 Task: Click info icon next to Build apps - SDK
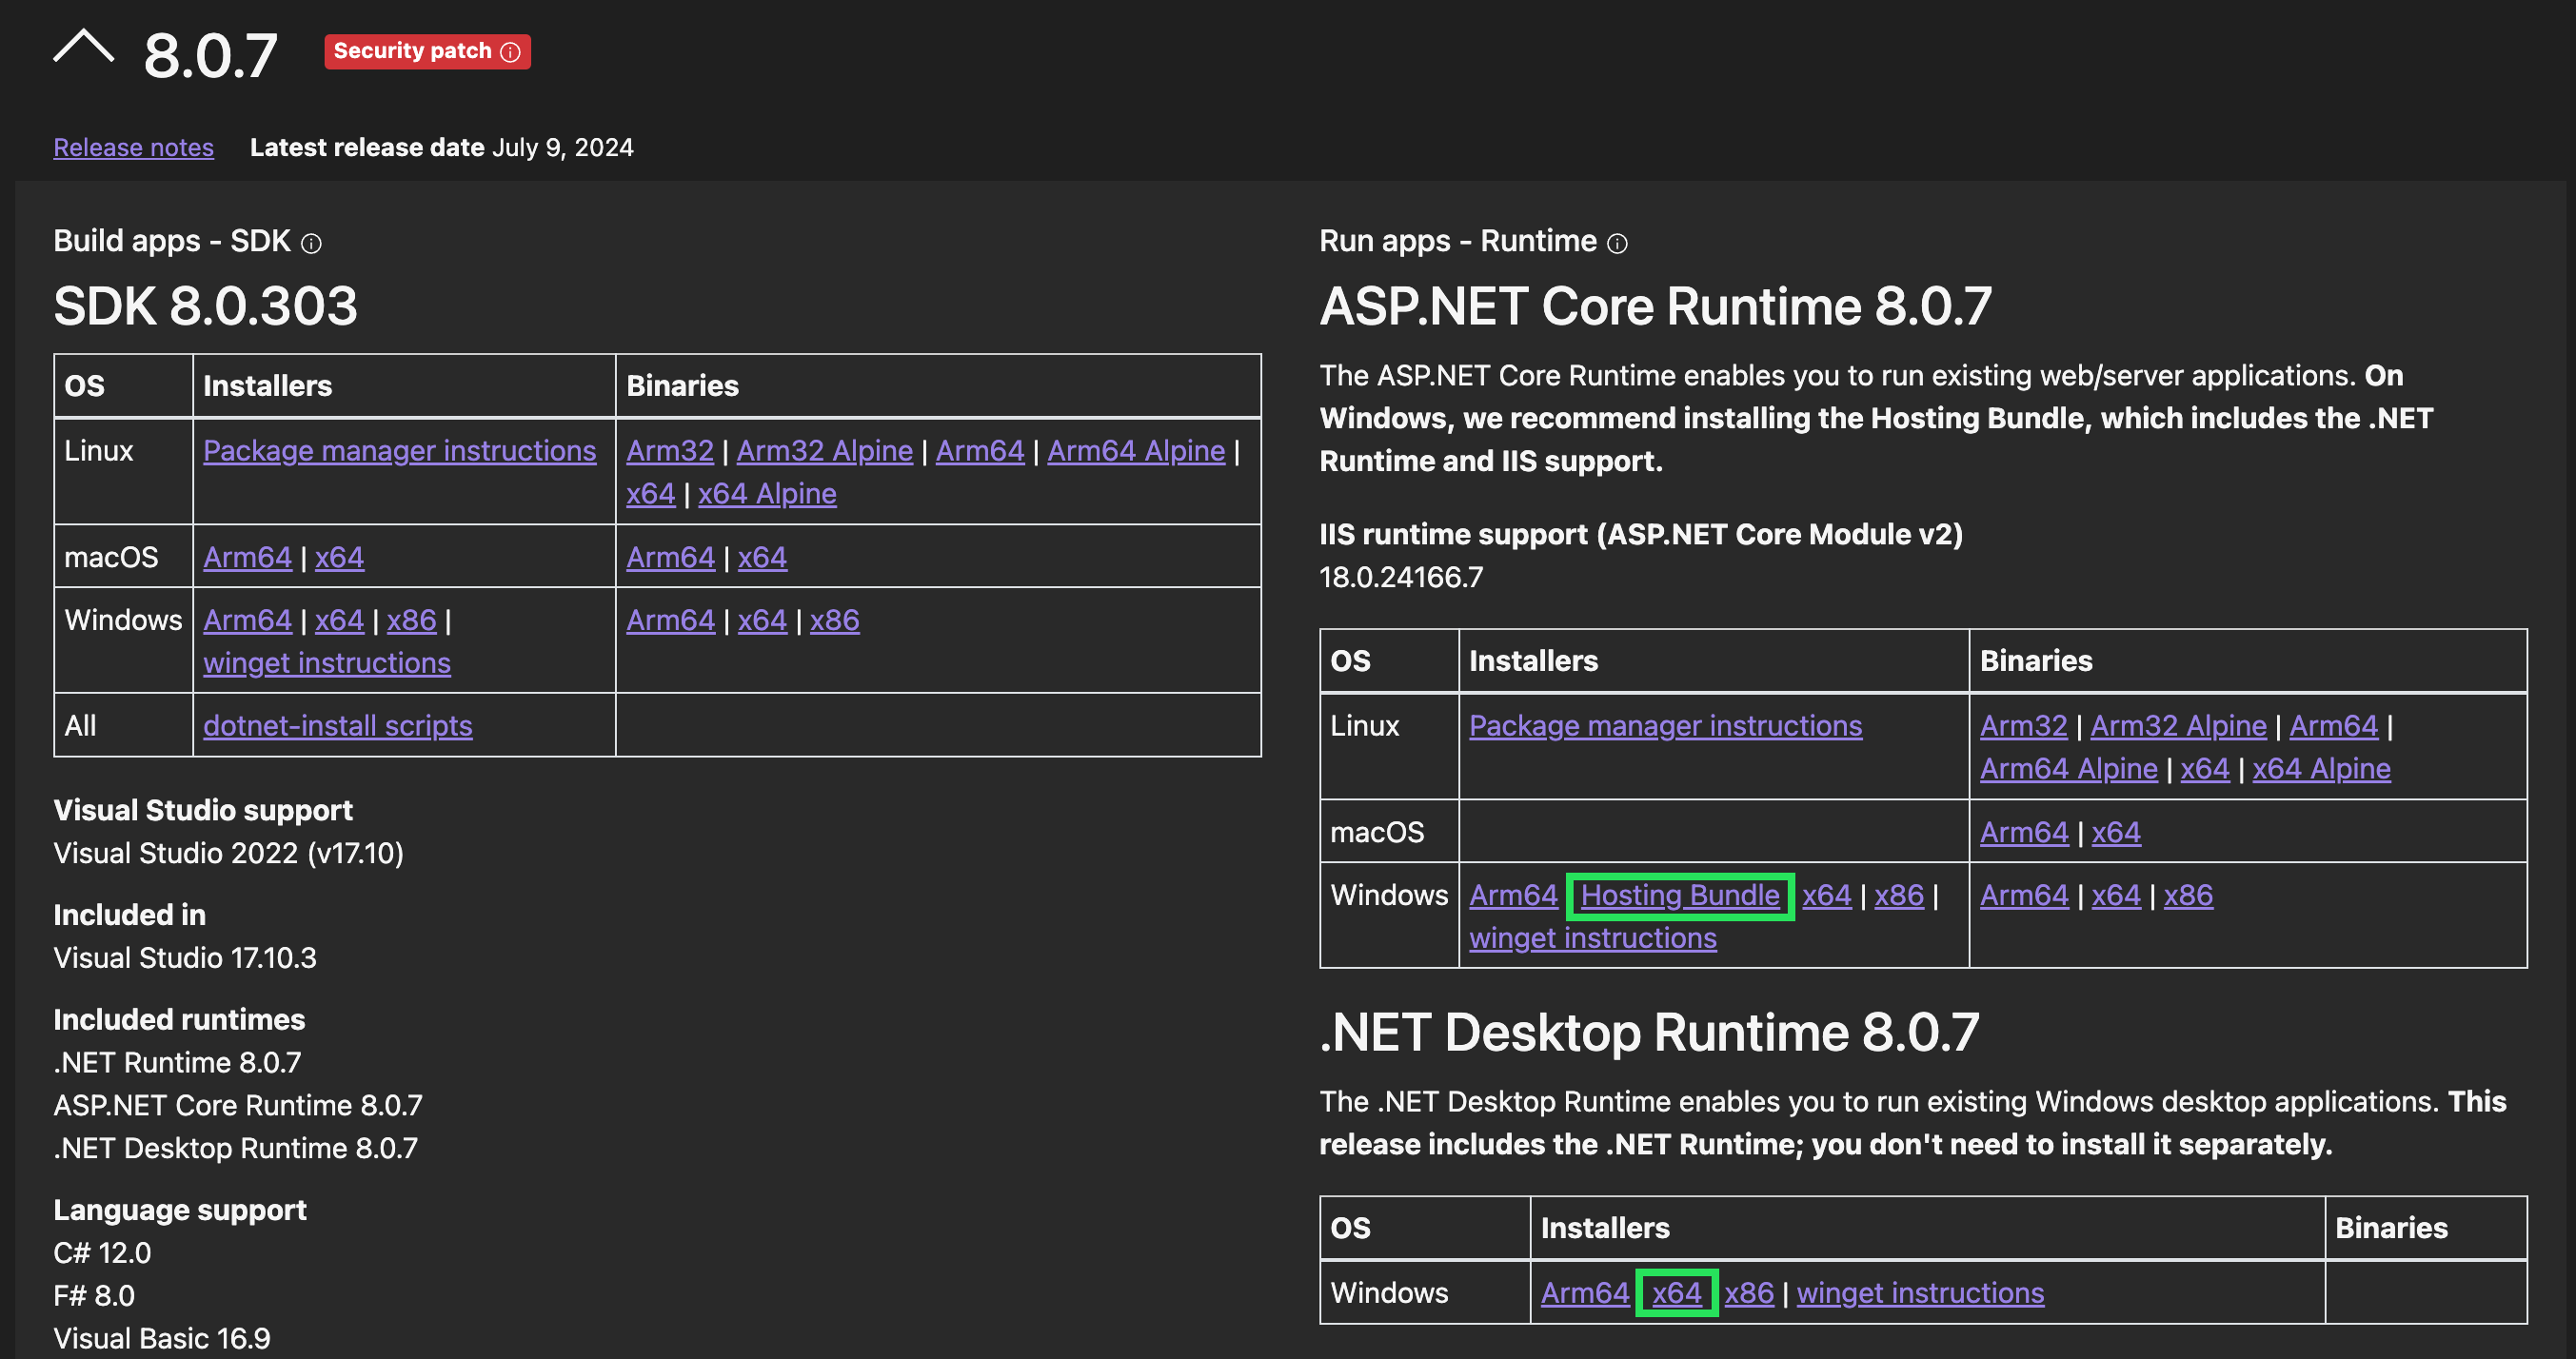point(312,243)
